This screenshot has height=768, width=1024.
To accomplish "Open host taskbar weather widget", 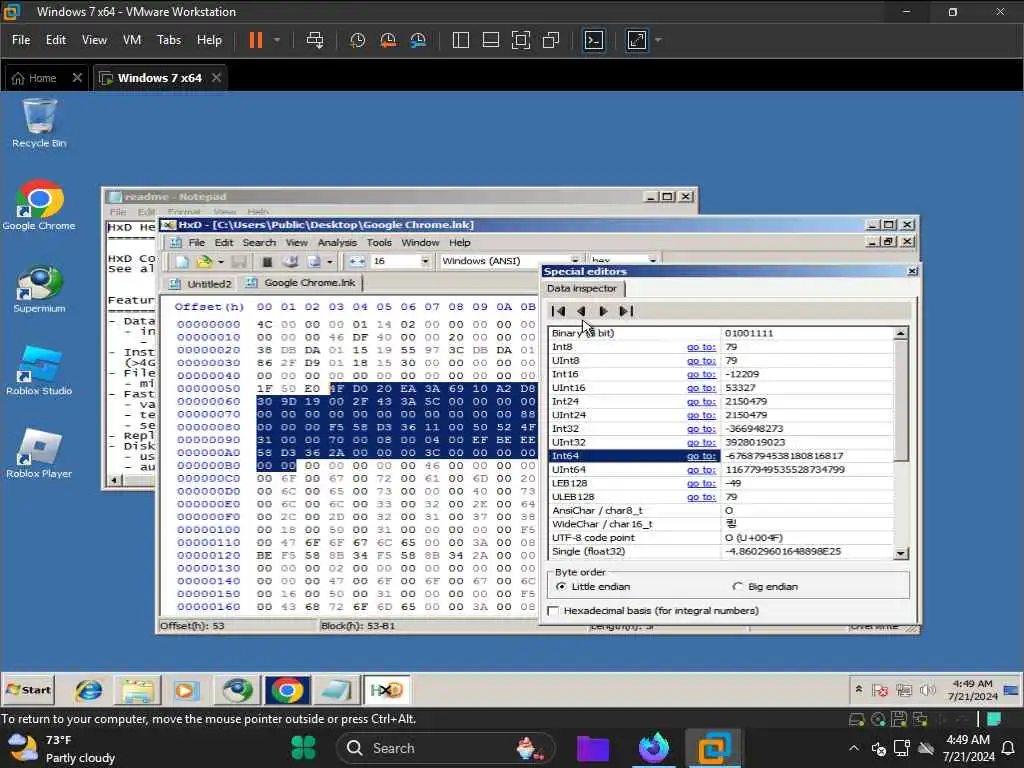I will click(x=62, y=748).
